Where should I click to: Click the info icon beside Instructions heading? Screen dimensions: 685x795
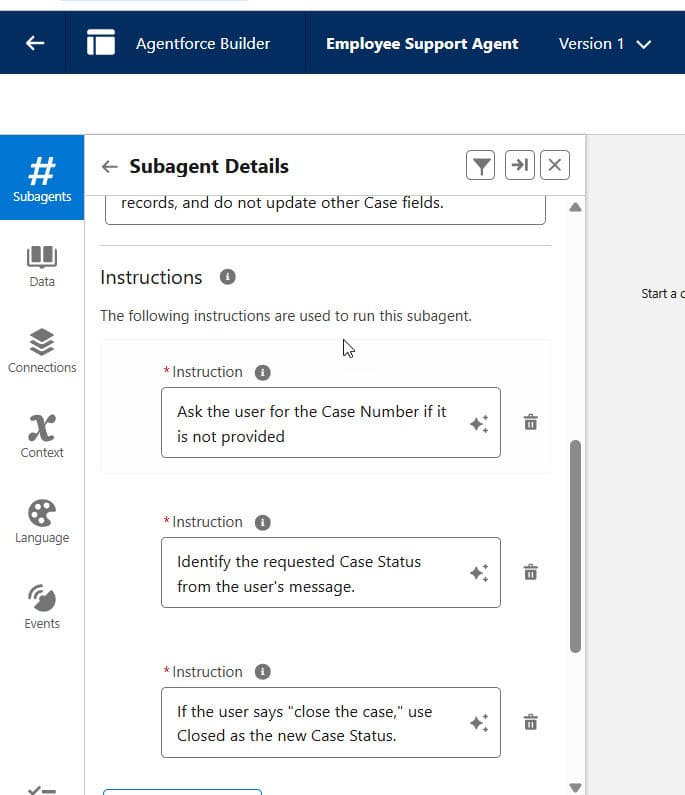point(228,277)
